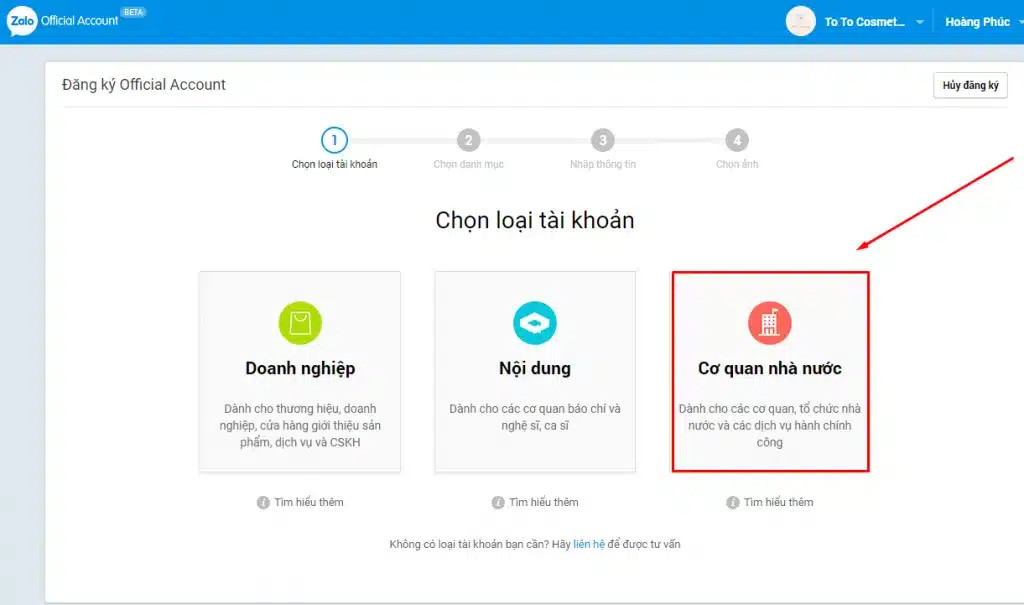Click the red government building icon
Screen dimensions: 1024x605
(769, 322)
